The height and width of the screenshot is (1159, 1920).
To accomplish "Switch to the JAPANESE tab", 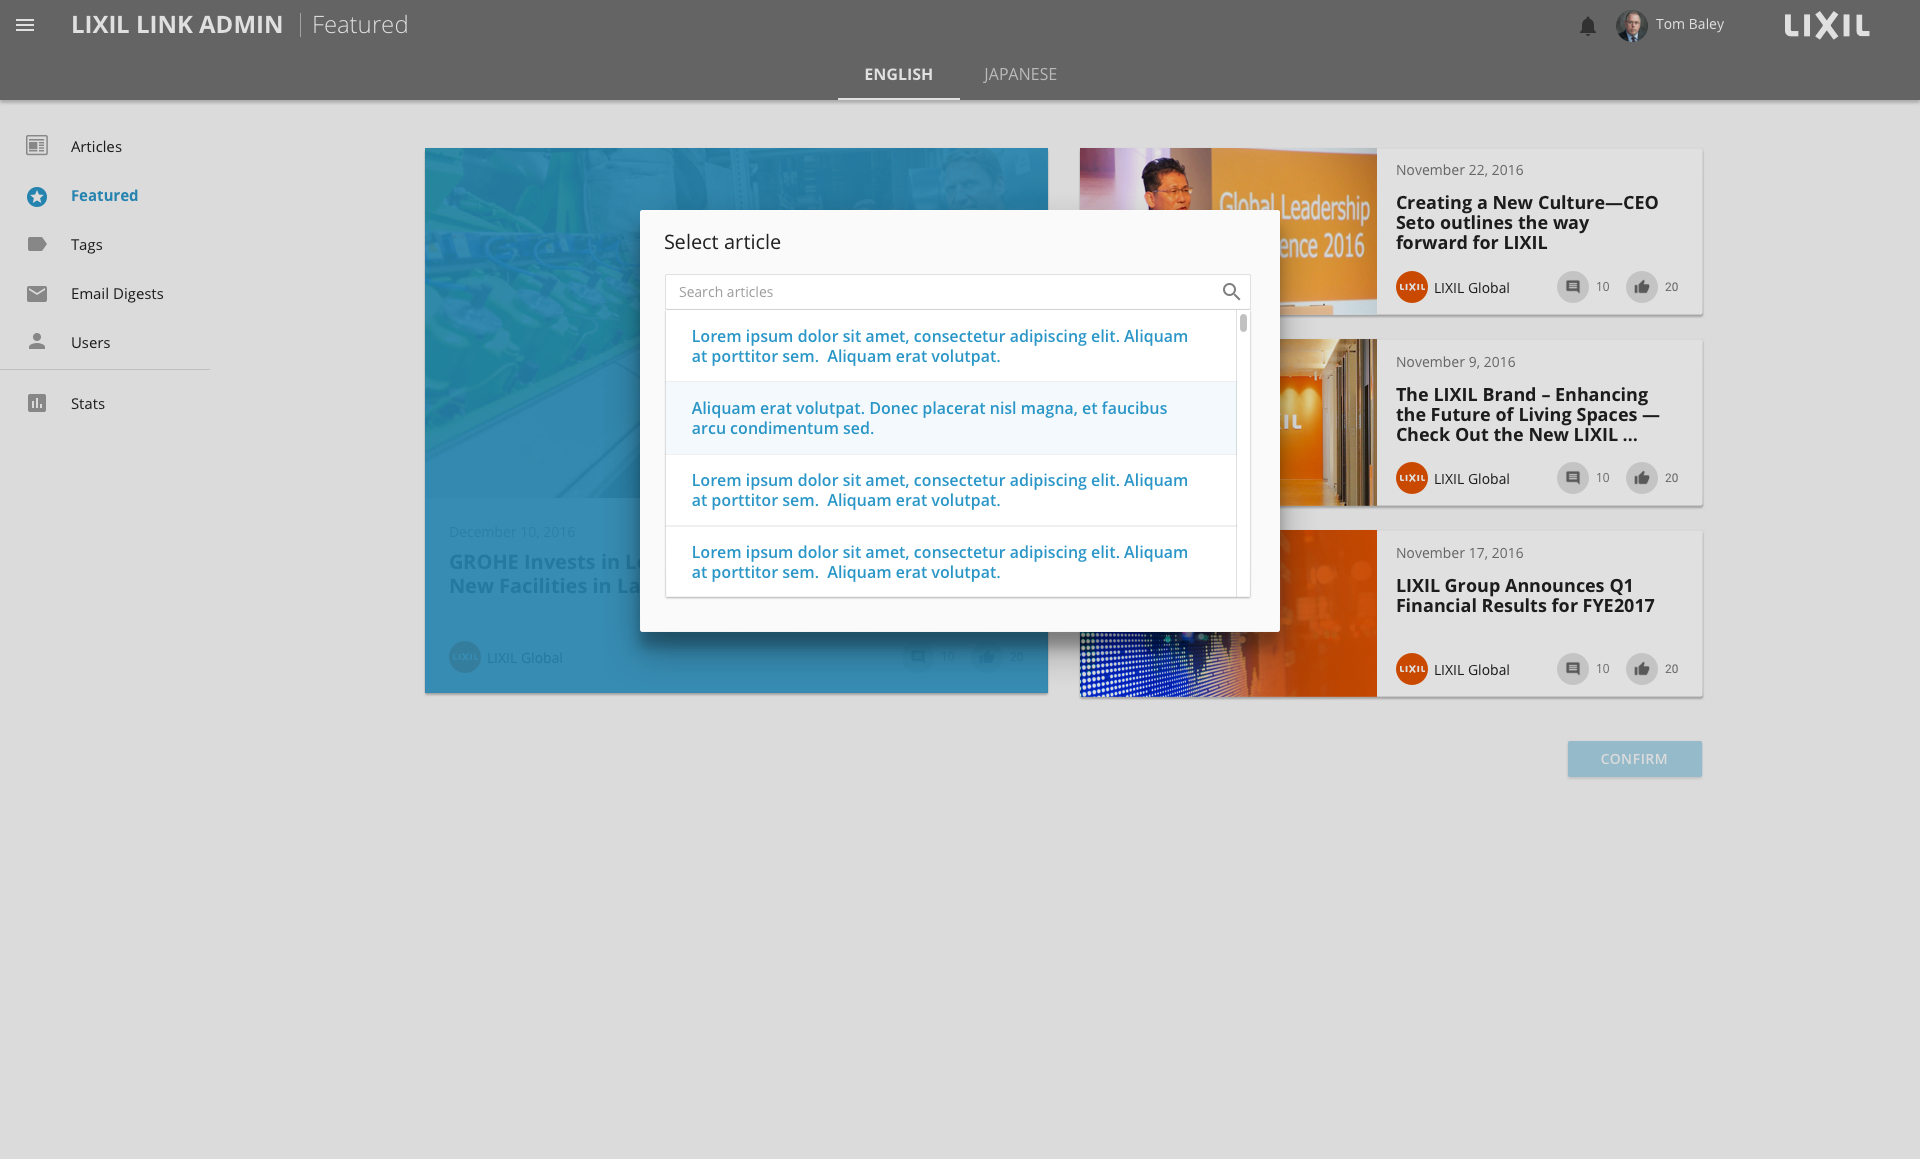I will [1020, 75].
